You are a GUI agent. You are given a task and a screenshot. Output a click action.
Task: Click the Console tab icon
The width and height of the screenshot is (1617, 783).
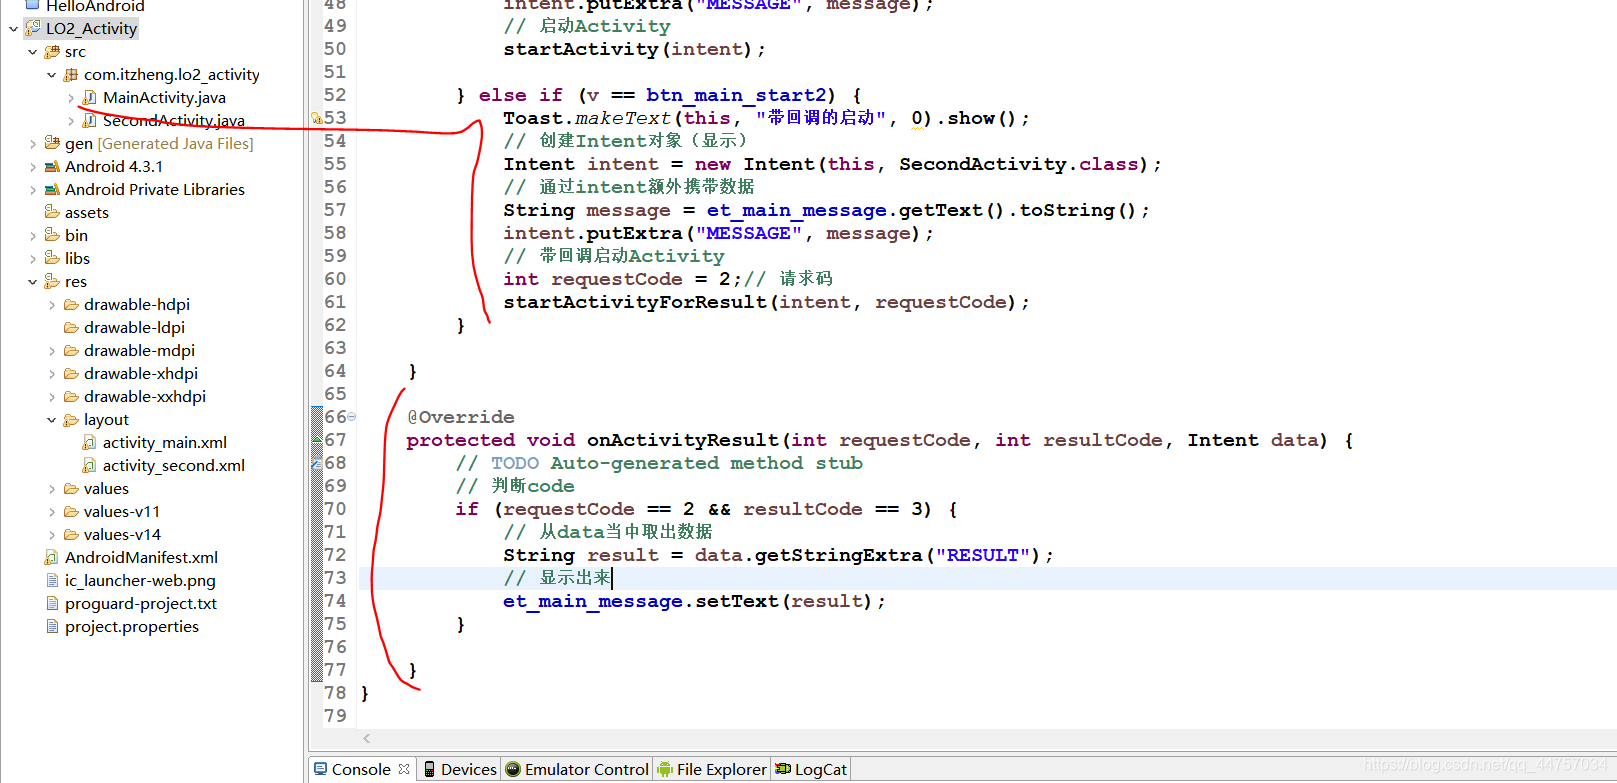[x=321, y=769]
